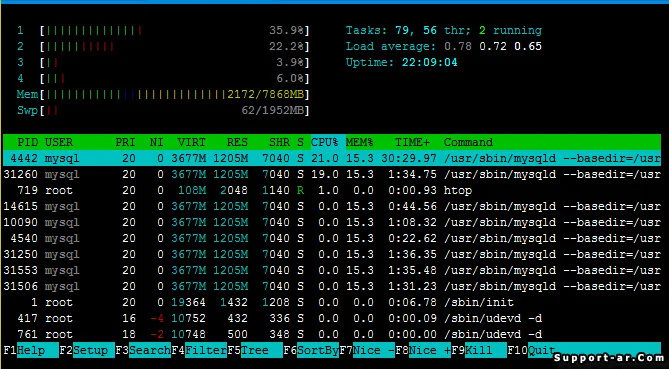Viewport: 669px width, 369px height.
Task: Select the highlighted mysqld process 4442
Action: [x=332, y=158]
